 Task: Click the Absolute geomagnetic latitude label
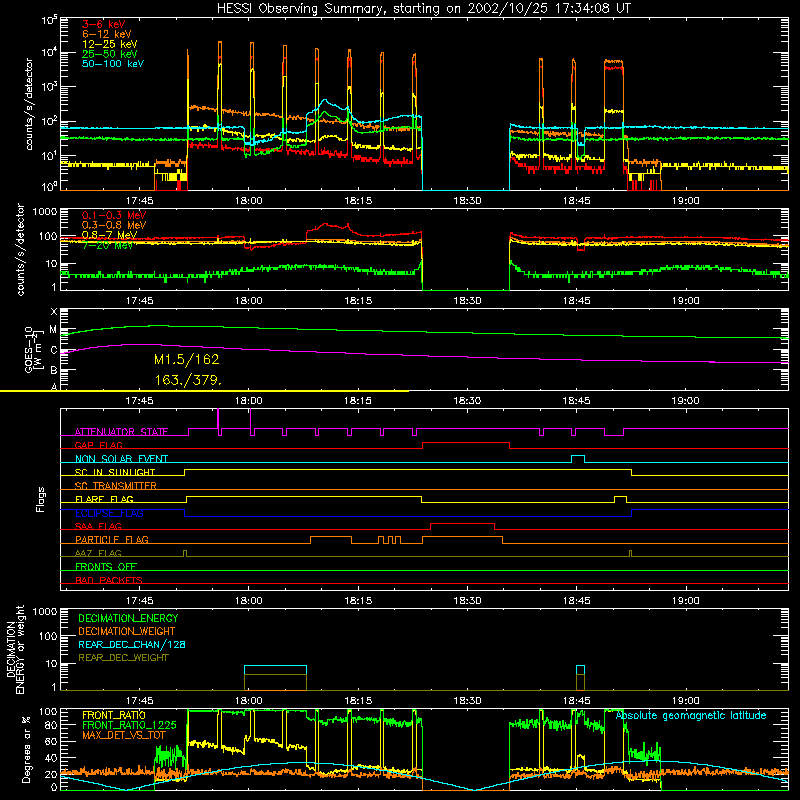[x=691, y=715]
